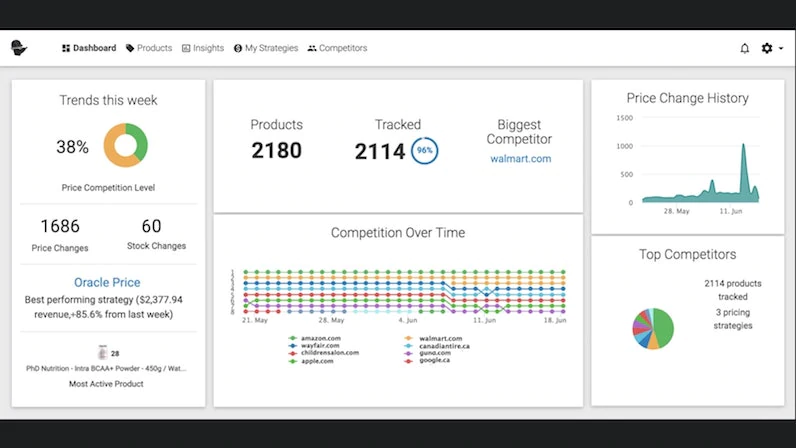Open the notifications bell

click(744, 48)
